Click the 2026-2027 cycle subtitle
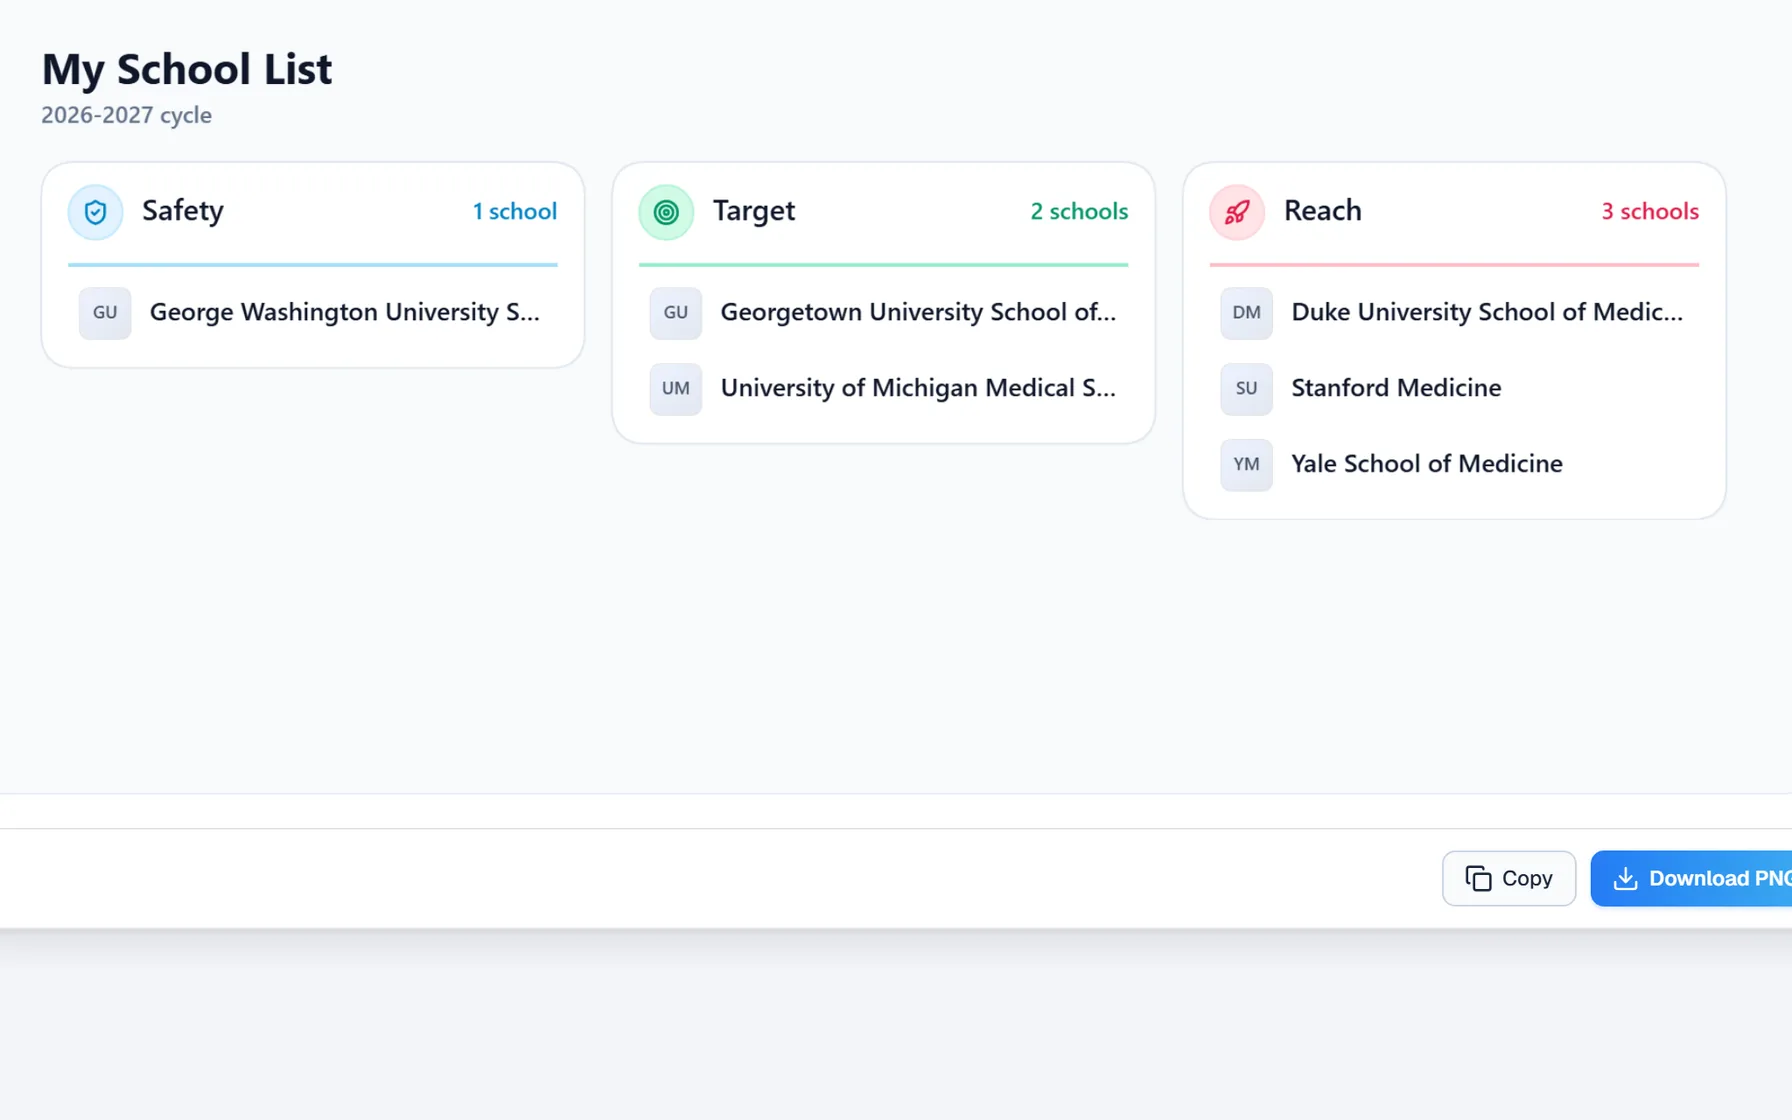1792x1120 pixels. pyautogui.click(x=127, y=115)
